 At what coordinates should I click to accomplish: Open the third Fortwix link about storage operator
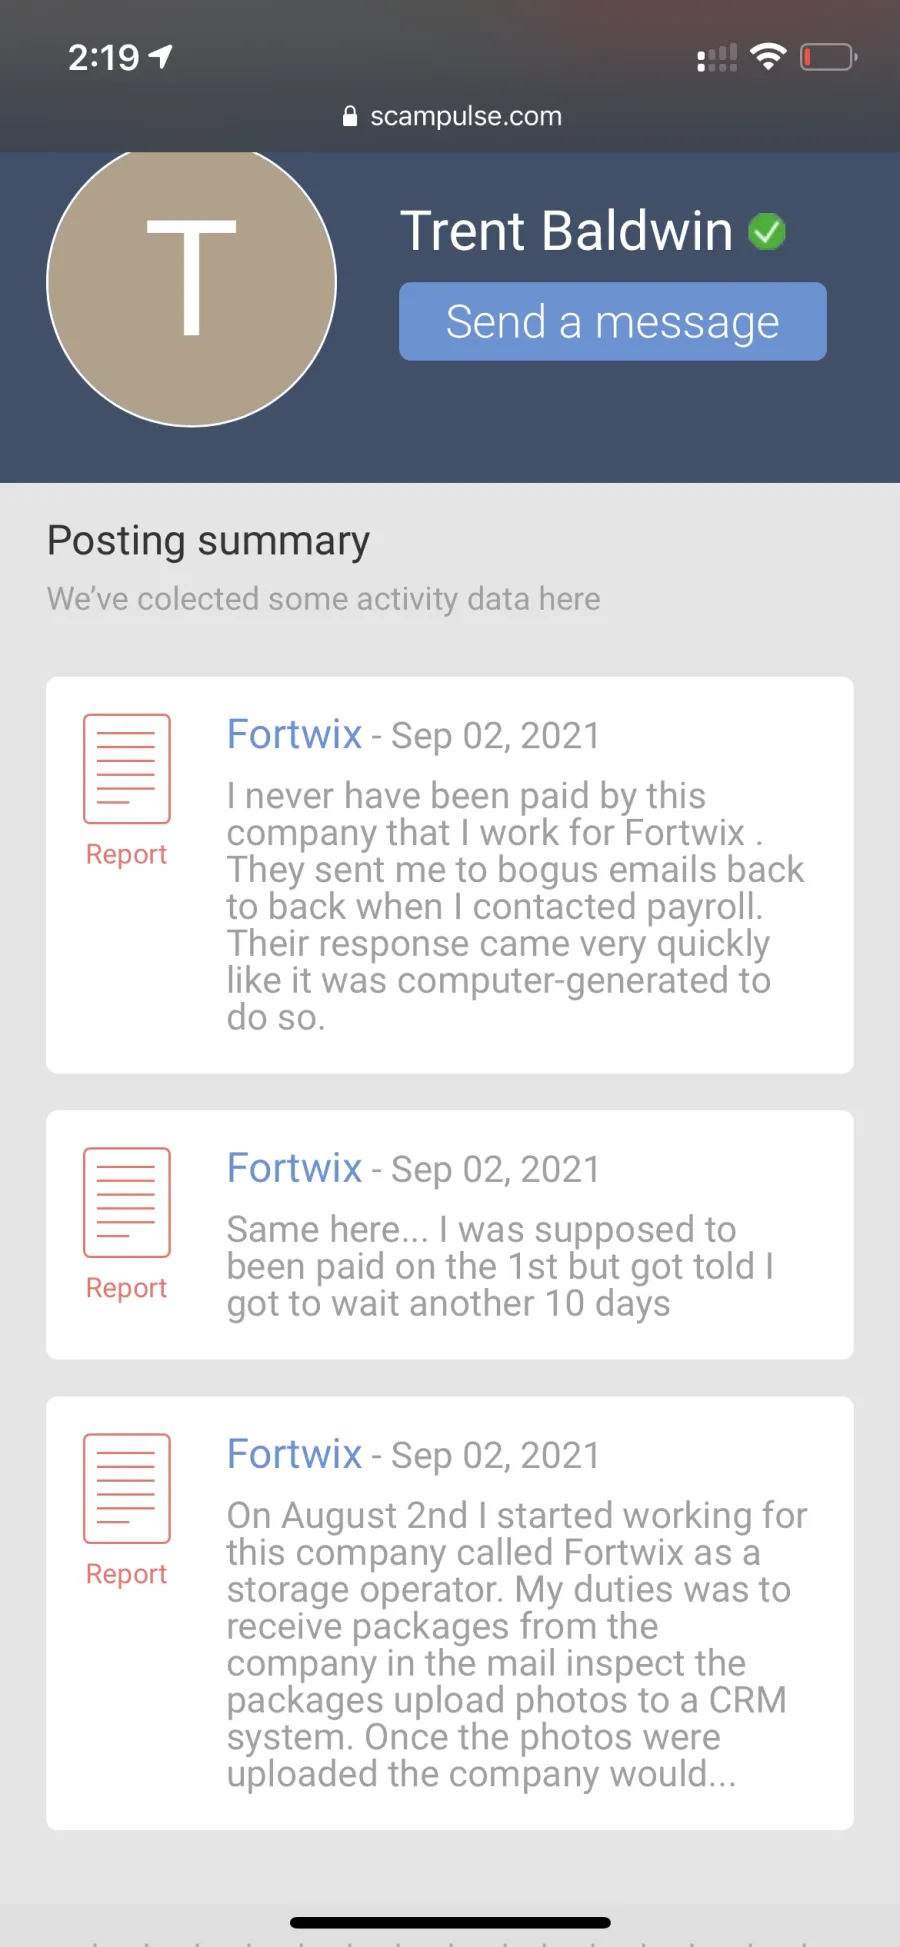pyautogui.click(x=294, y=1453)
